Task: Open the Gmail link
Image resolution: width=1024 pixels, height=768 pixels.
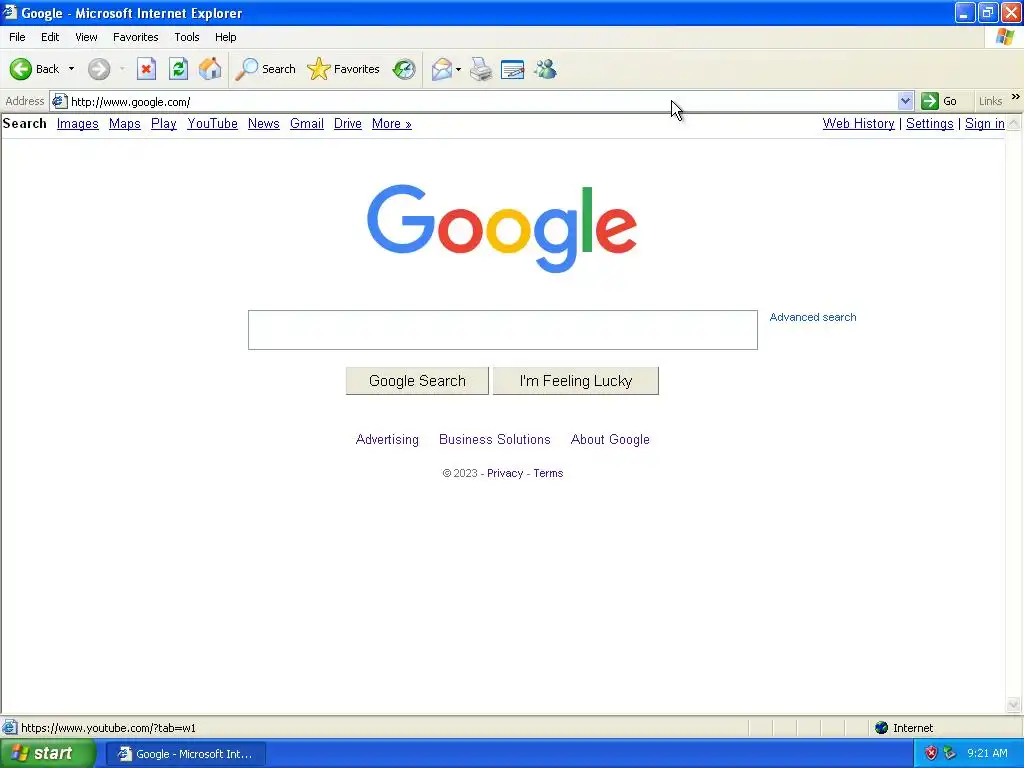Action: pyautogui.click(x=307, y=123)
